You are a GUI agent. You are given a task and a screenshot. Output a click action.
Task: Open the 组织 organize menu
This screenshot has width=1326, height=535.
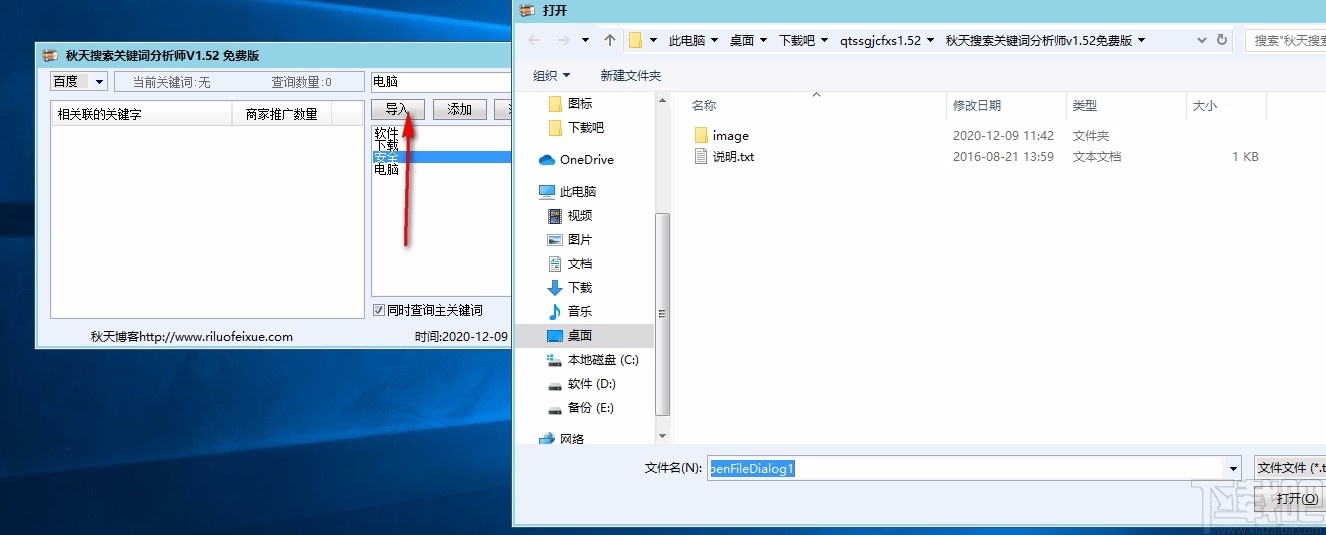click(x=552, y=75)
